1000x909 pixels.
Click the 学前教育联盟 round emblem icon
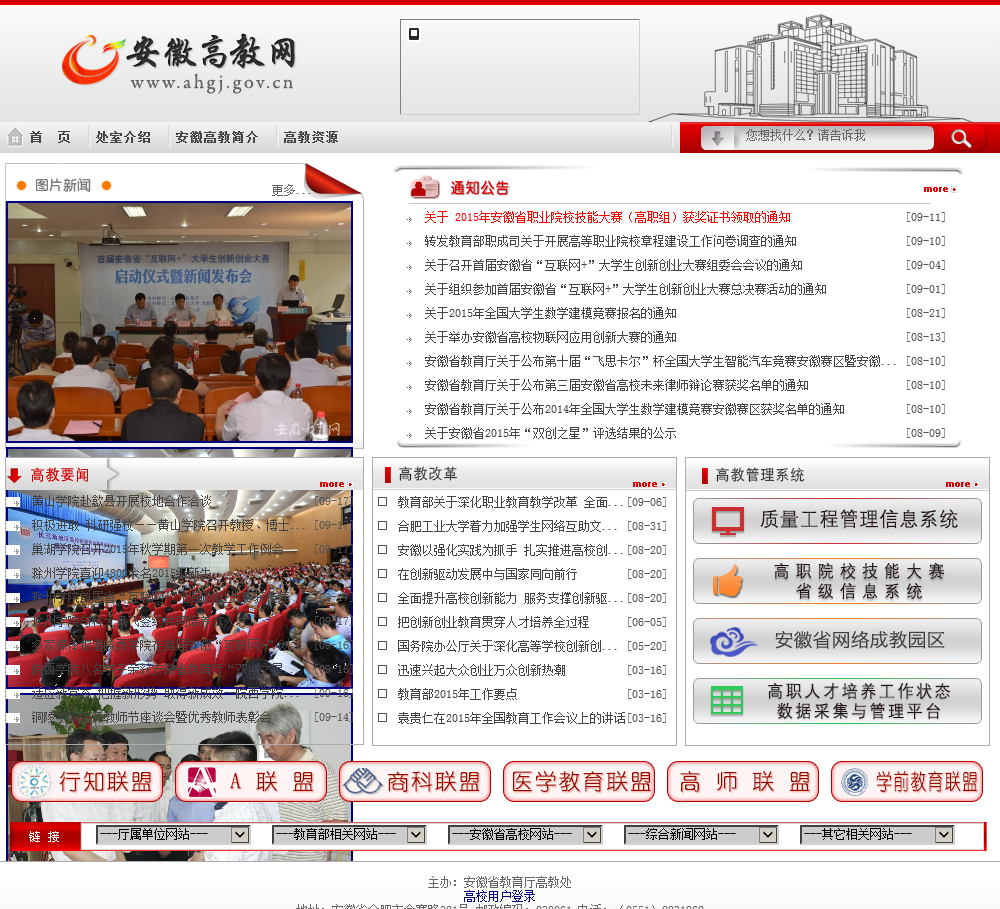pyautogui.click(x=854, y=782)
